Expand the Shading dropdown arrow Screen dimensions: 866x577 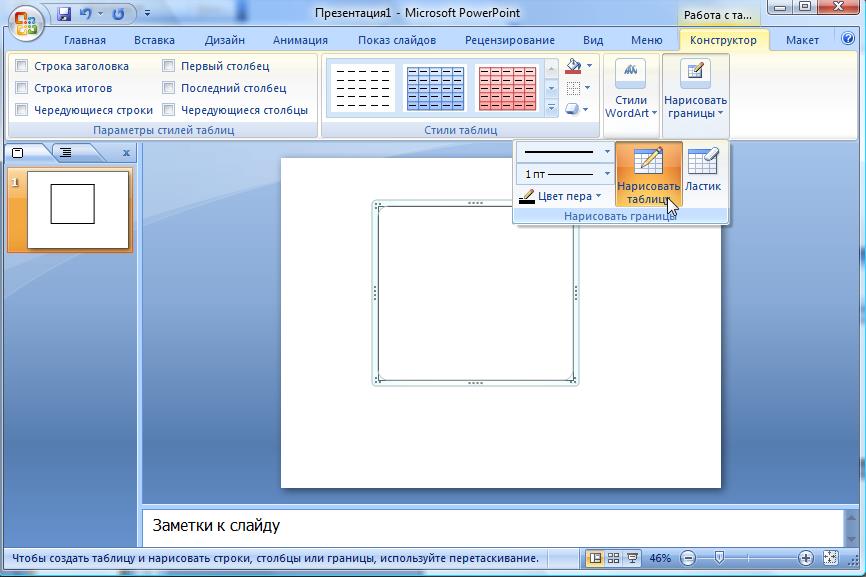coord(589,66)
